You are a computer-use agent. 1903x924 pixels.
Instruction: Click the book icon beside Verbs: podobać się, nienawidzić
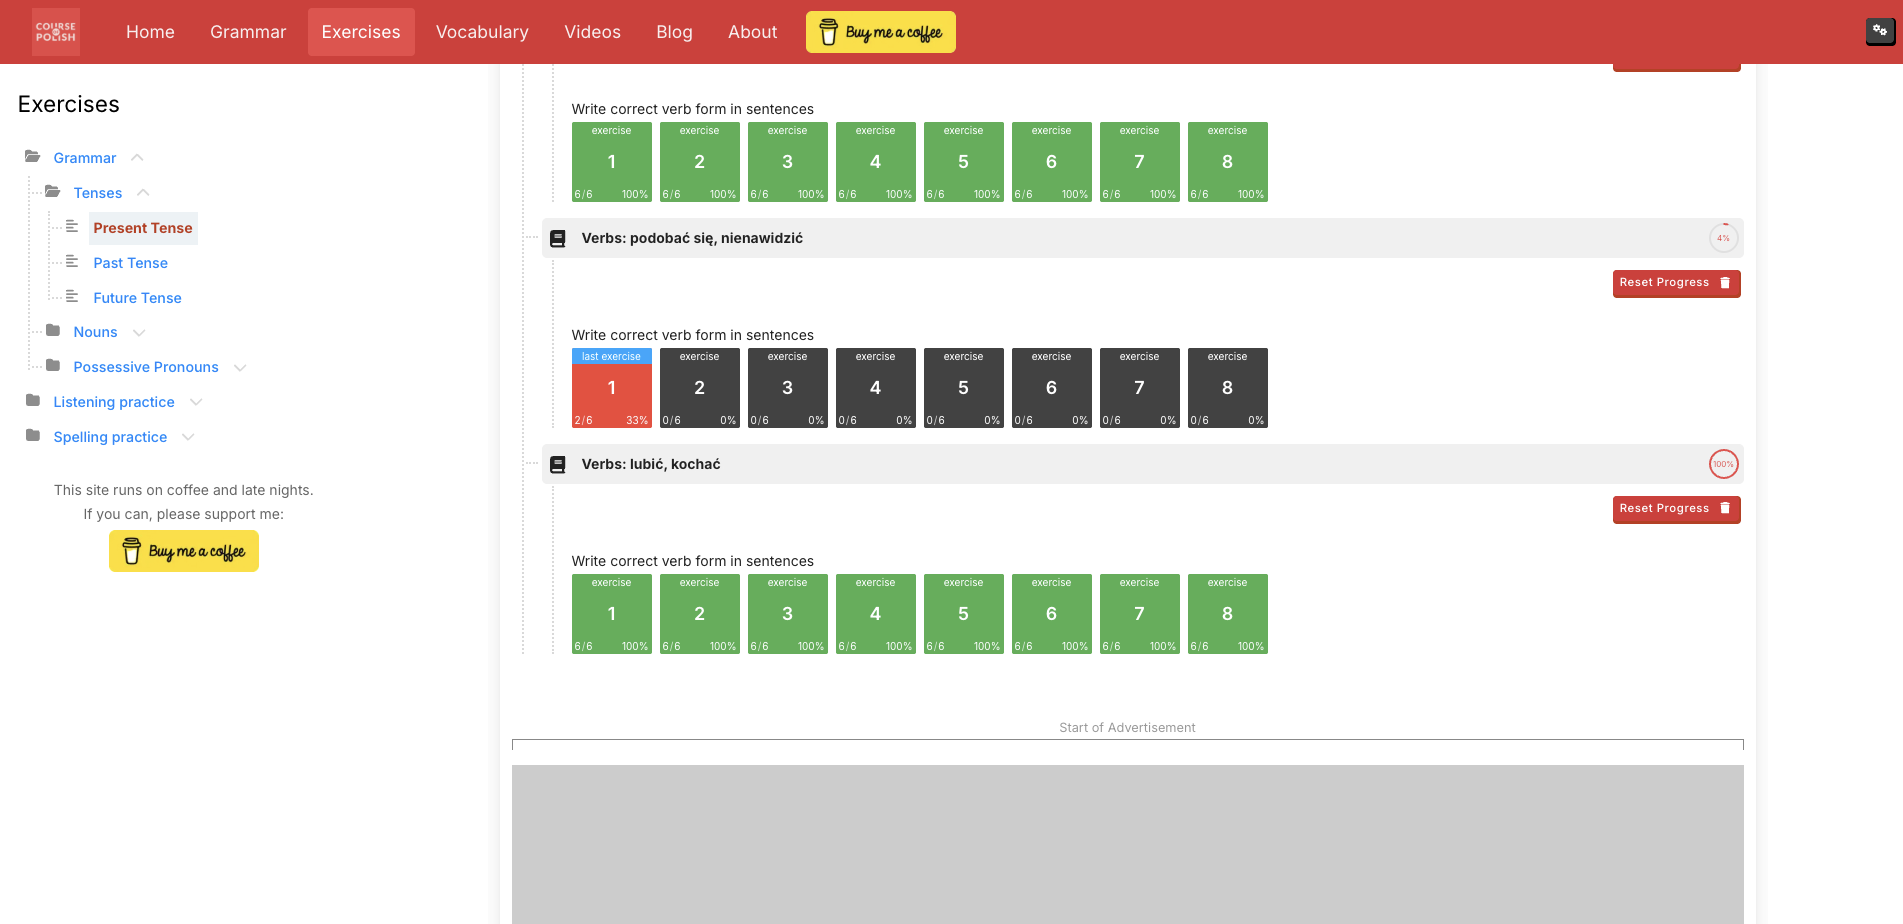point(558,239)
